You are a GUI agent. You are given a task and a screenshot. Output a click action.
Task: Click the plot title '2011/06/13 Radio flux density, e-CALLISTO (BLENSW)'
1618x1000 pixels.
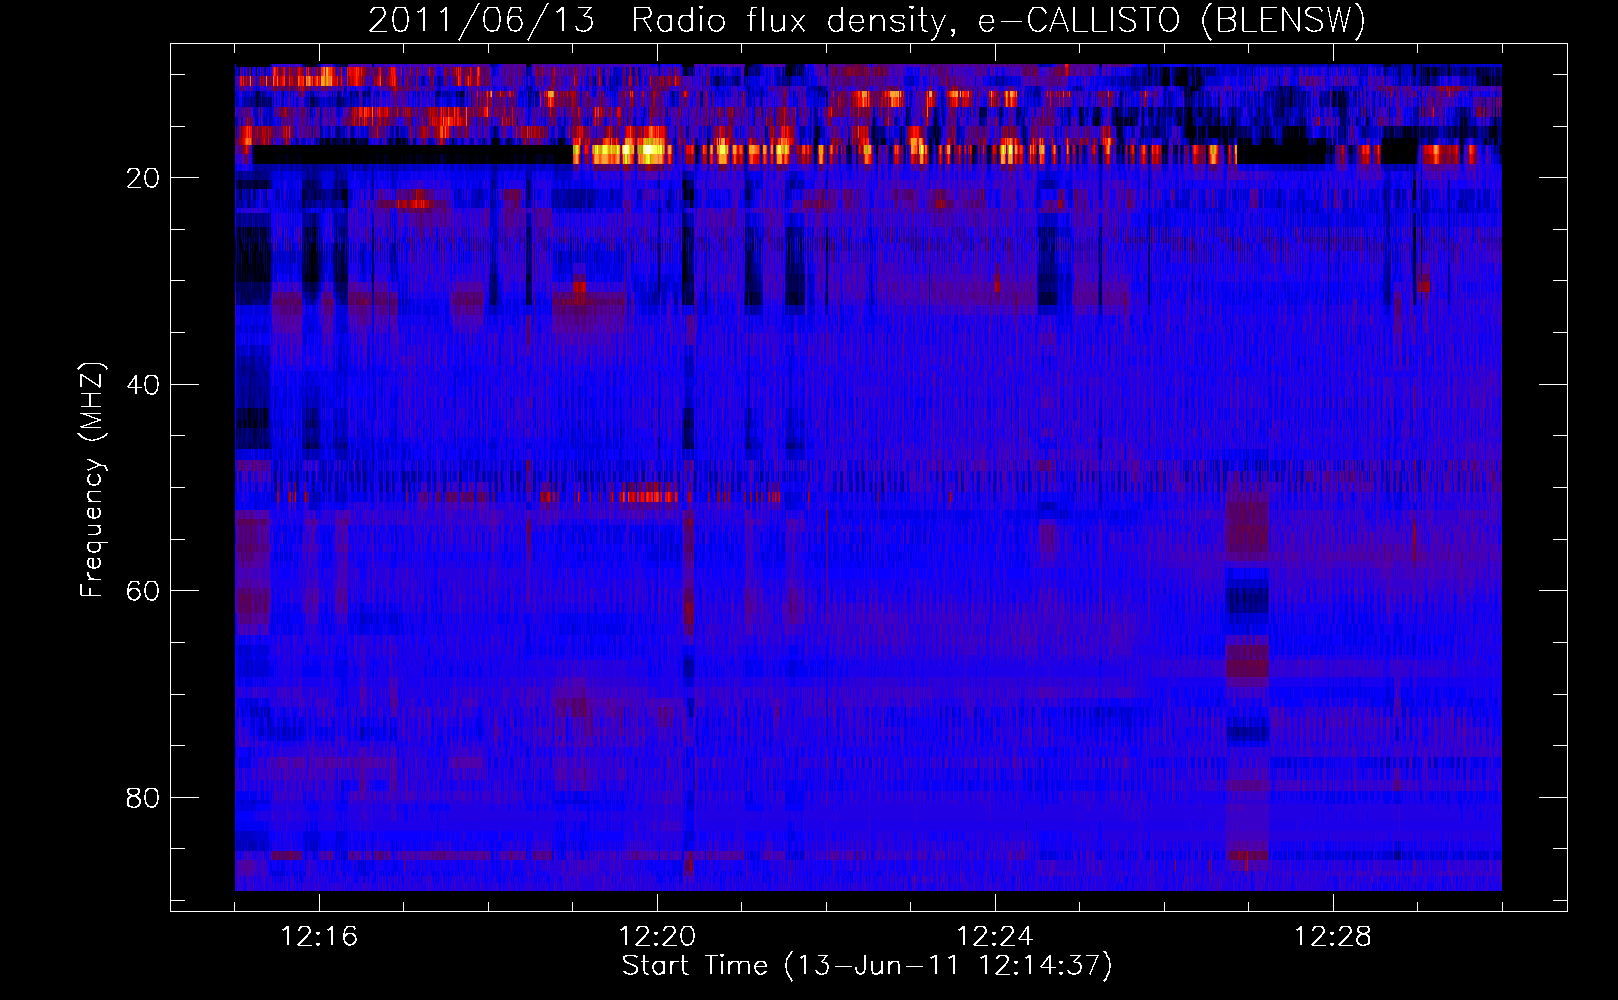point(867,20)
